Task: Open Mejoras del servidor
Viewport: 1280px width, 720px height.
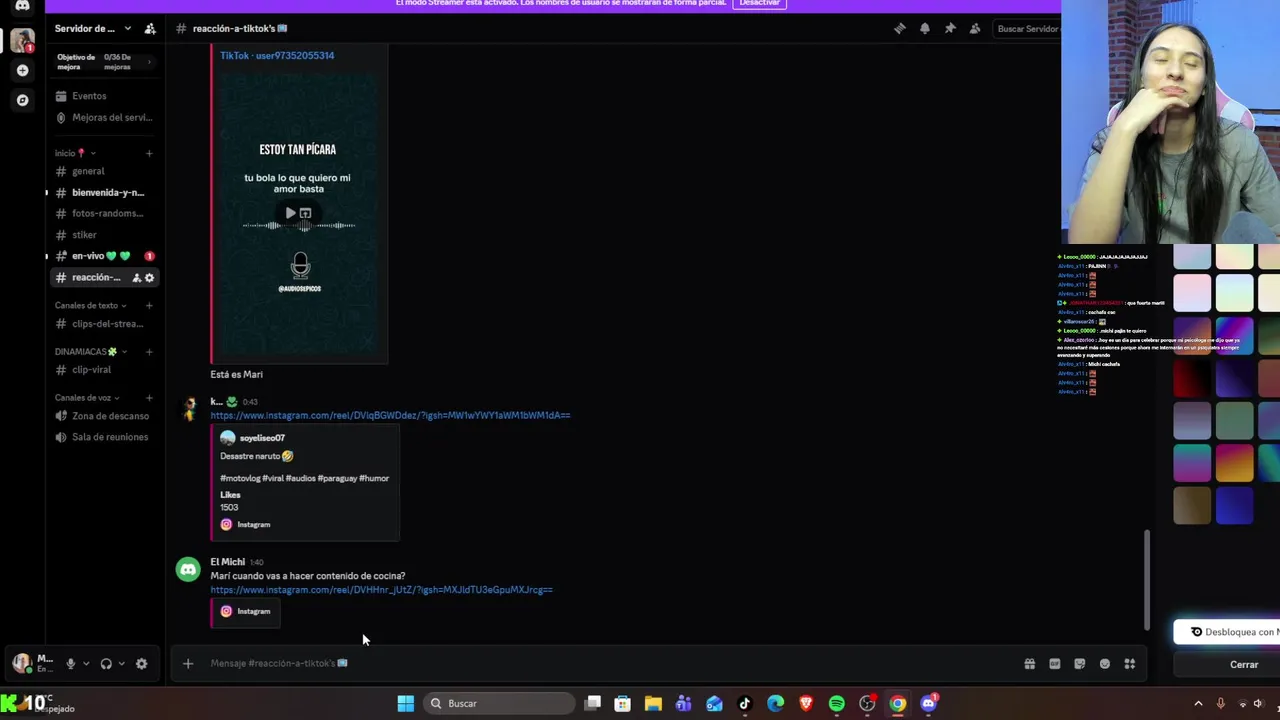Action: click(104, 118)
